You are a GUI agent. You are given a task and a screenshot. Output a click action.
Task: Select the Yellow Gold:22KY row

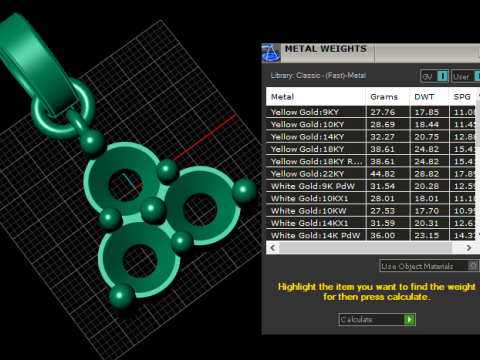pyautogui.click(x=371, y=174)
